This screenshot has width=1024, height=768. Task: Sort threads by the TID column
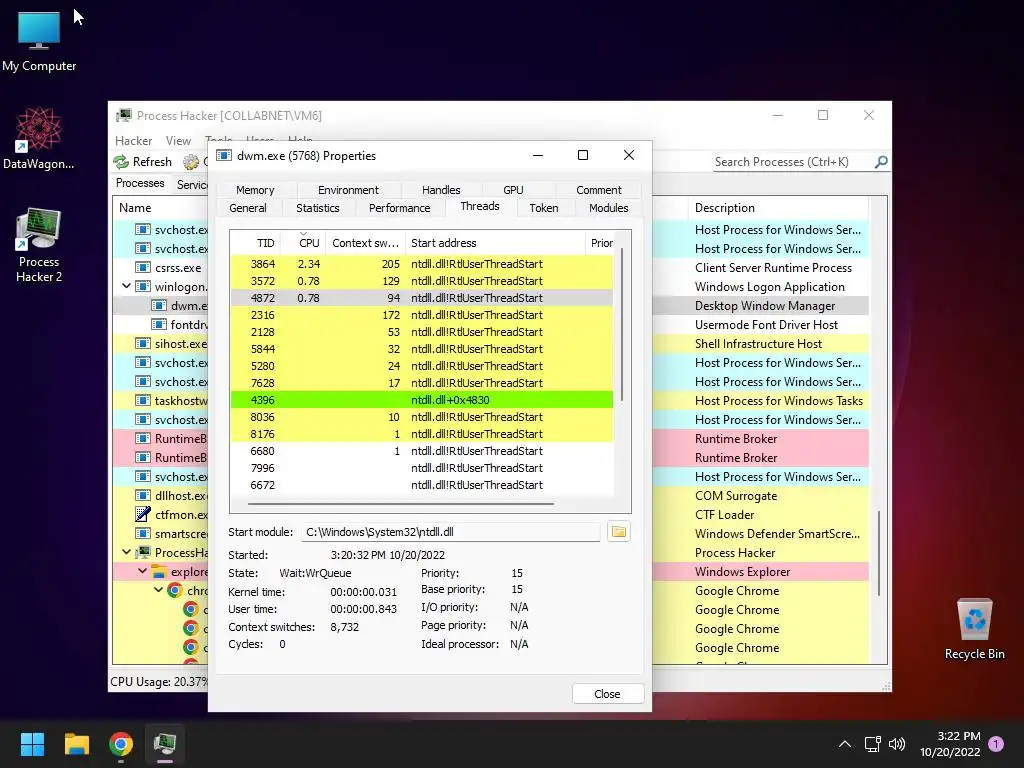coord(255,243)
